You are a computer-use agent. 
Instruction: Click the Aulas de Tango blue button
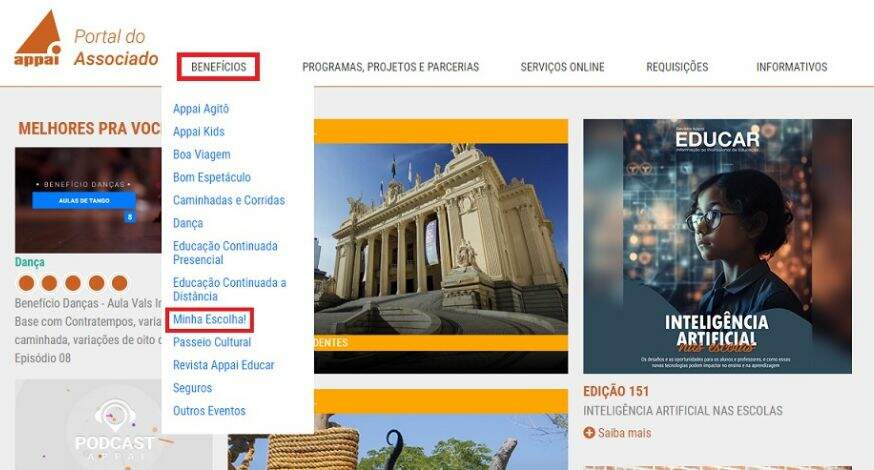pyautogui.click(x=84, y=200)
